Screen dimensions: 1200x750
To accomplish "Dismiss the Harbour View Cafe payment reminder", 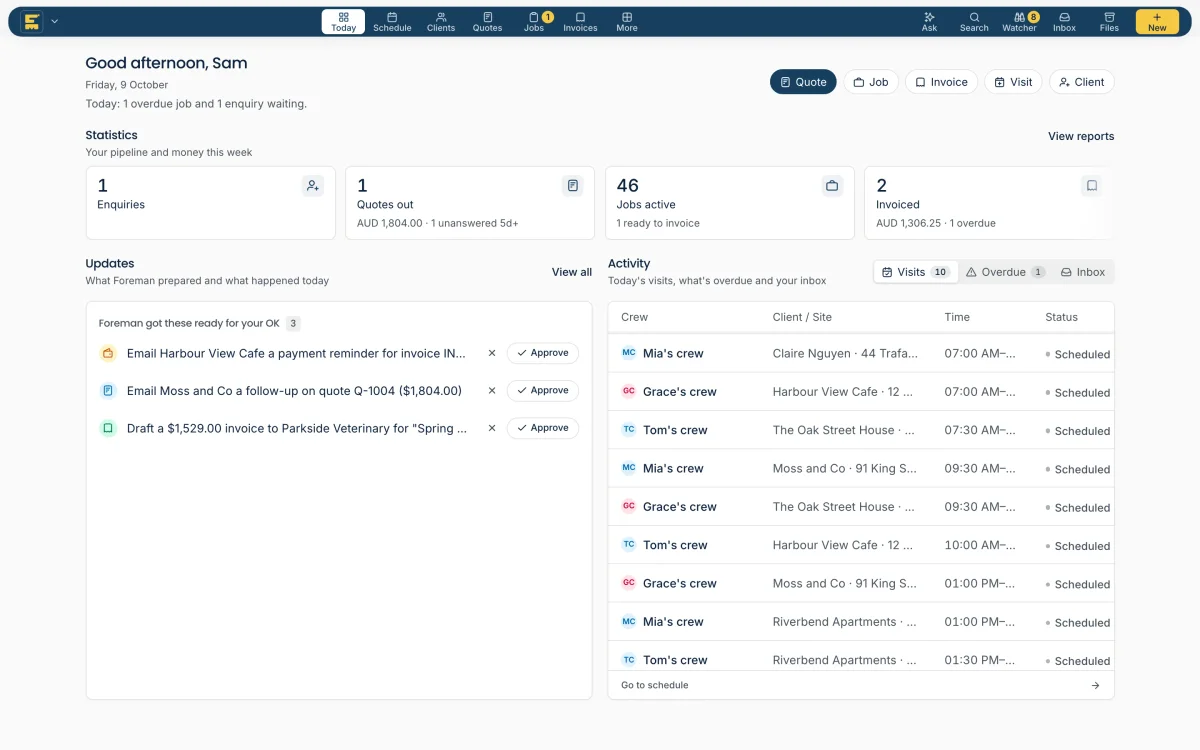I will point(491,353).
